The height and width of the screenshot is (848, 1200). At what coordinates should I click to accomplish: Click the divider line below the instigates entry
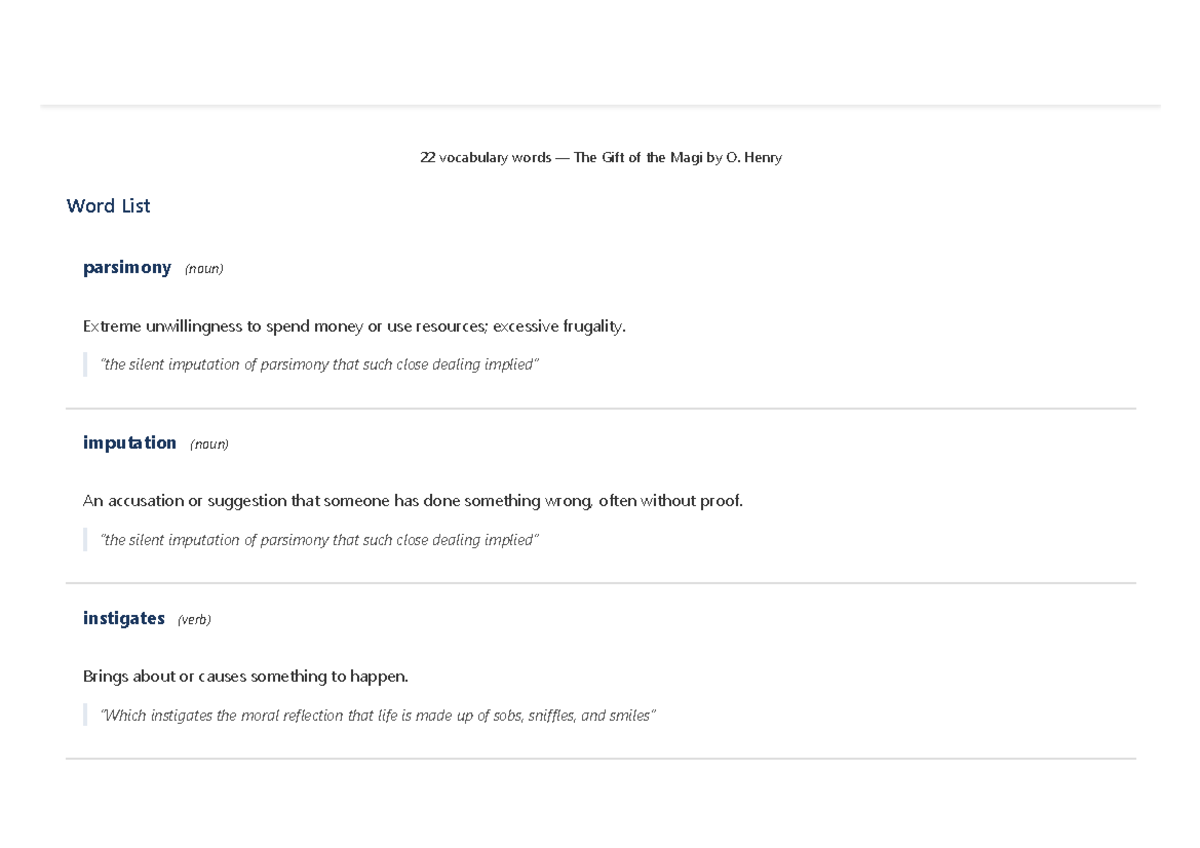tap(601, 759)
